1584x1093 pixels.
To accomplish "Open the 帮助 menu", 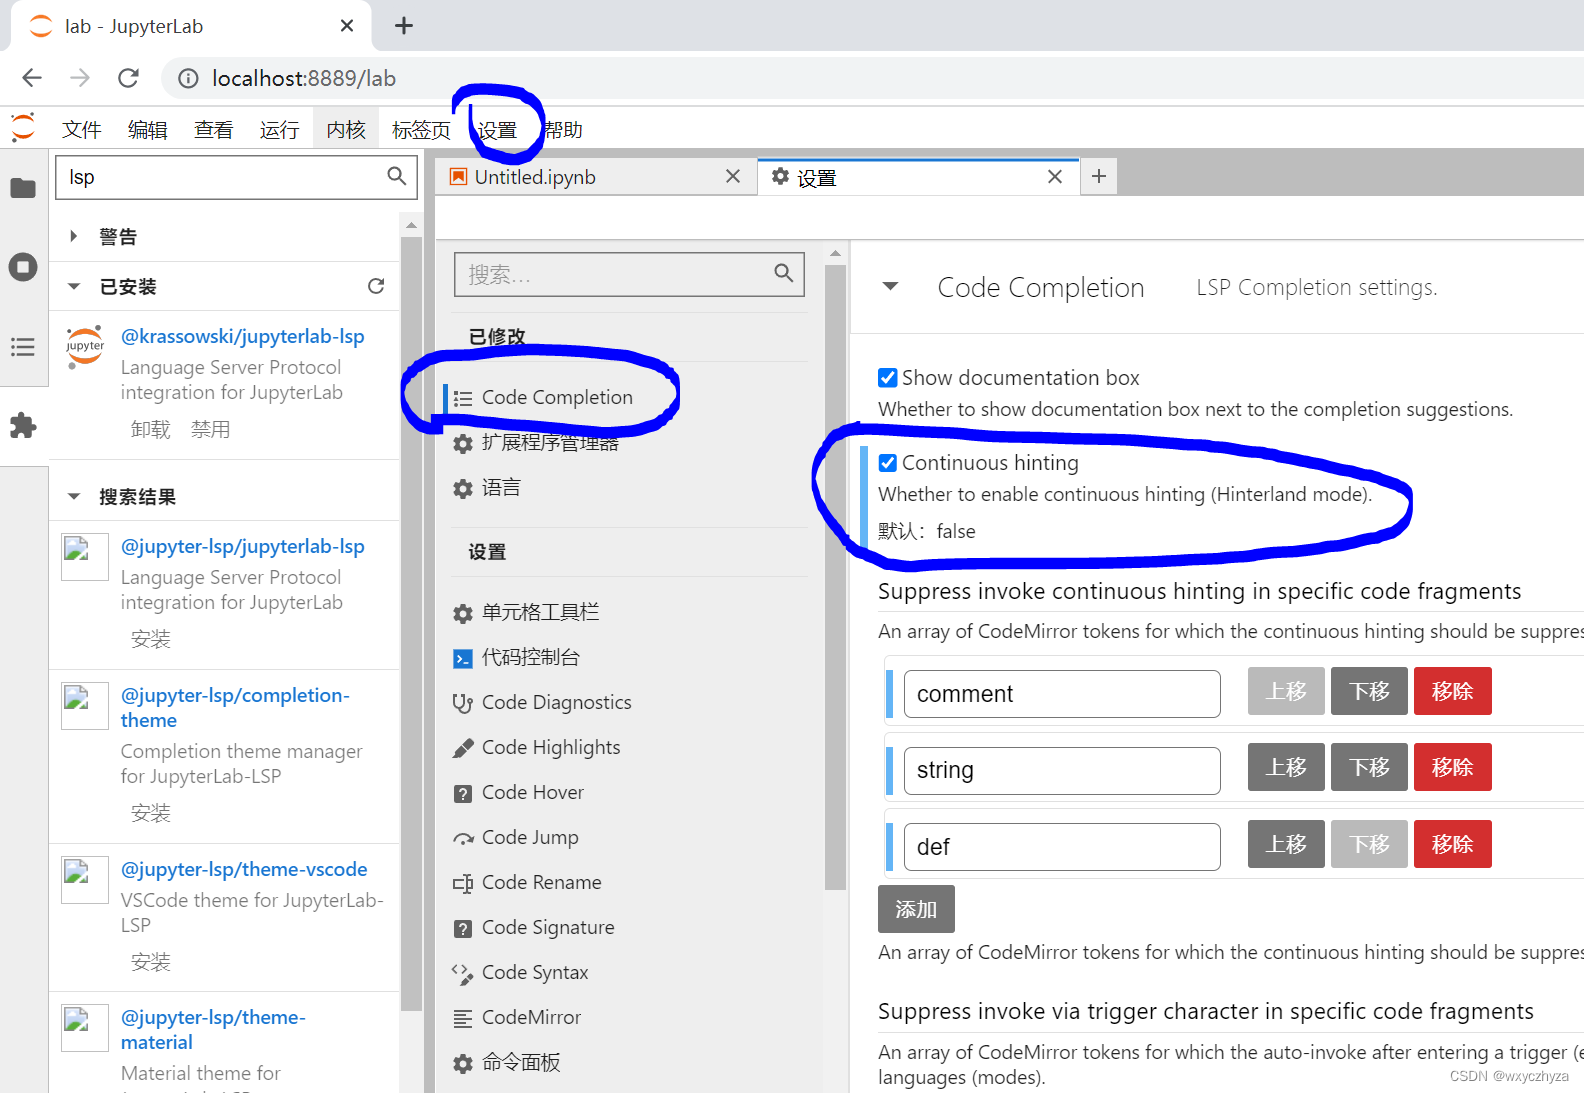I will 563,129.
